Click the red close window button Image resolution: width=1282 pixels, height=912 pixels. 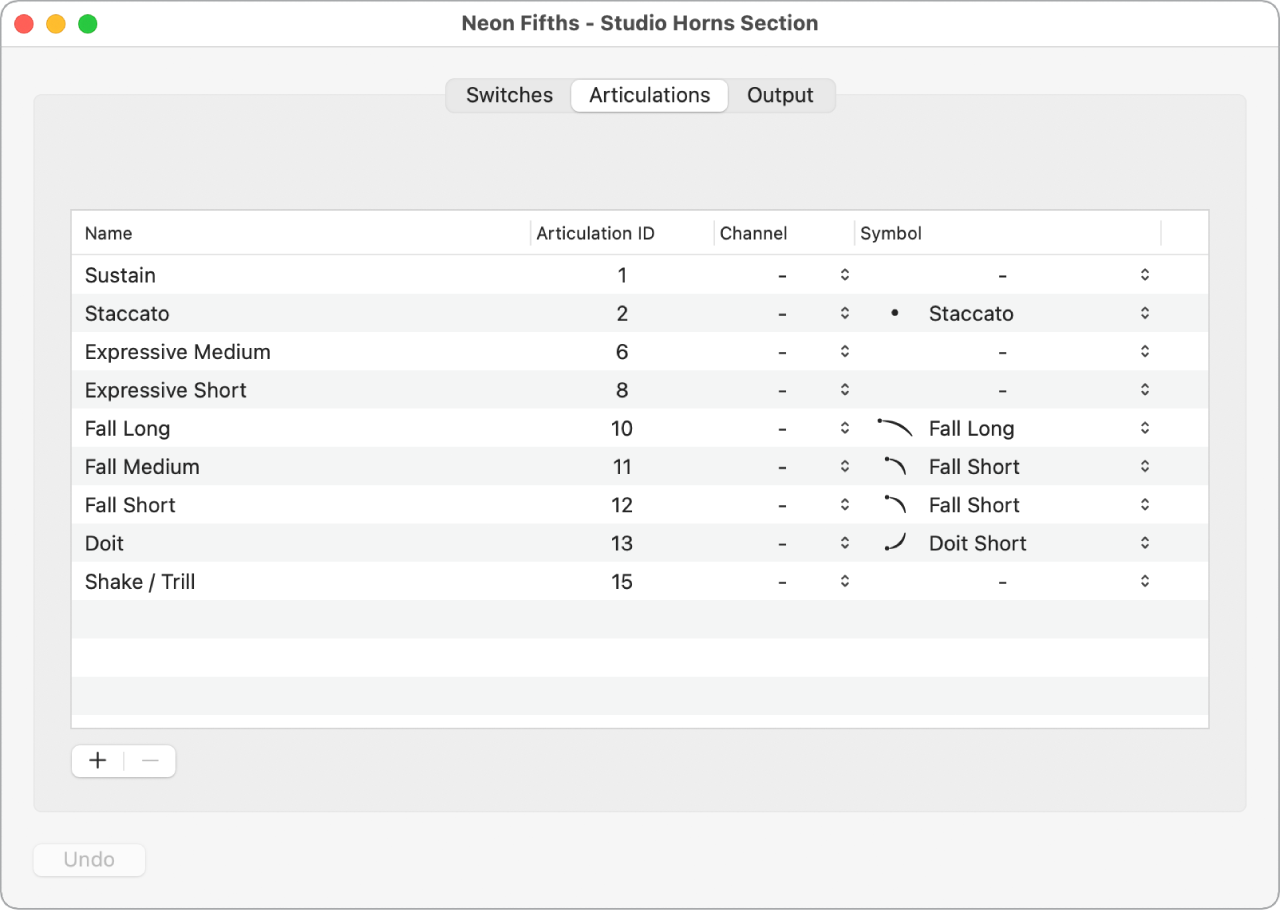pos(24,24)
